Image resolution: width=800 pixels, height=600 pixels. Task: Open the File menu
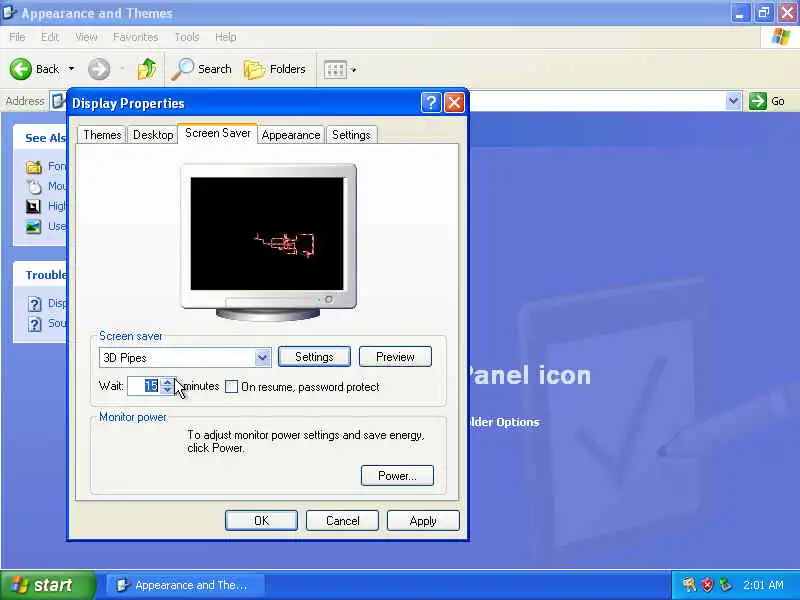pos(17,37)
